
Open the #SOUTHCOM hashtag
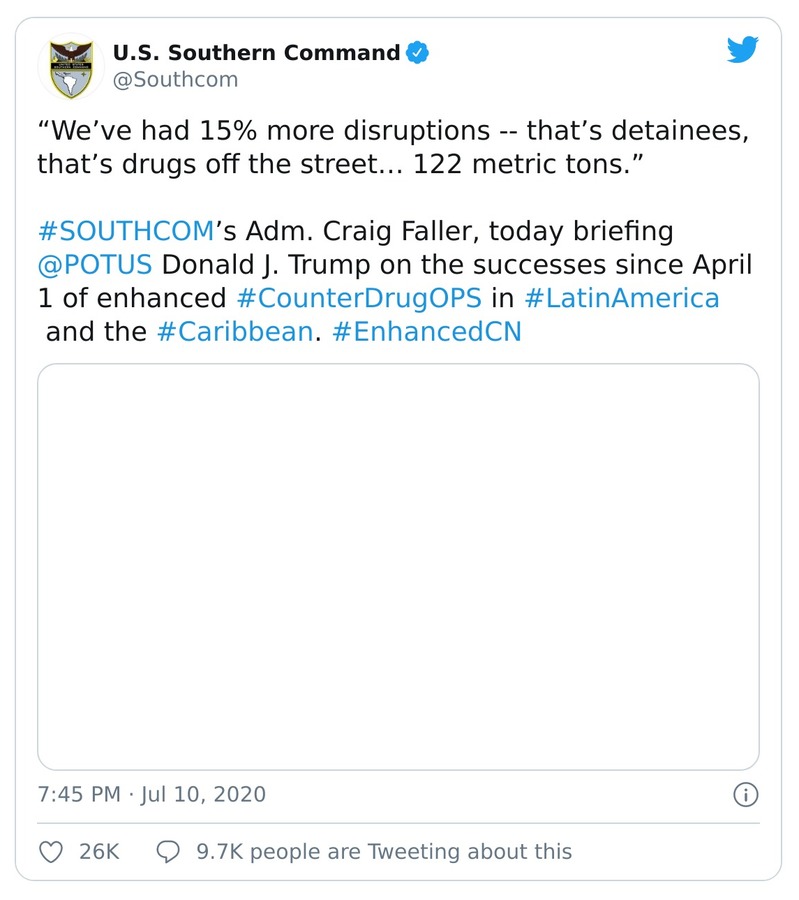pyautogui.click(x=126, y=232)
